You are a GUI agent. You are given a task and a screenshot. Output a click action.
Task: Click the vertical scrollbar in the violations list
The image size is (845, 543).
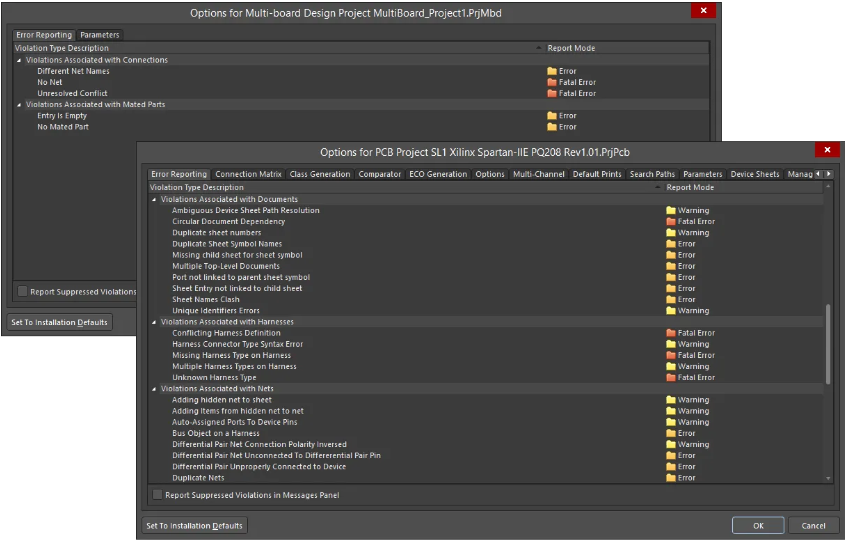(828, 343)
